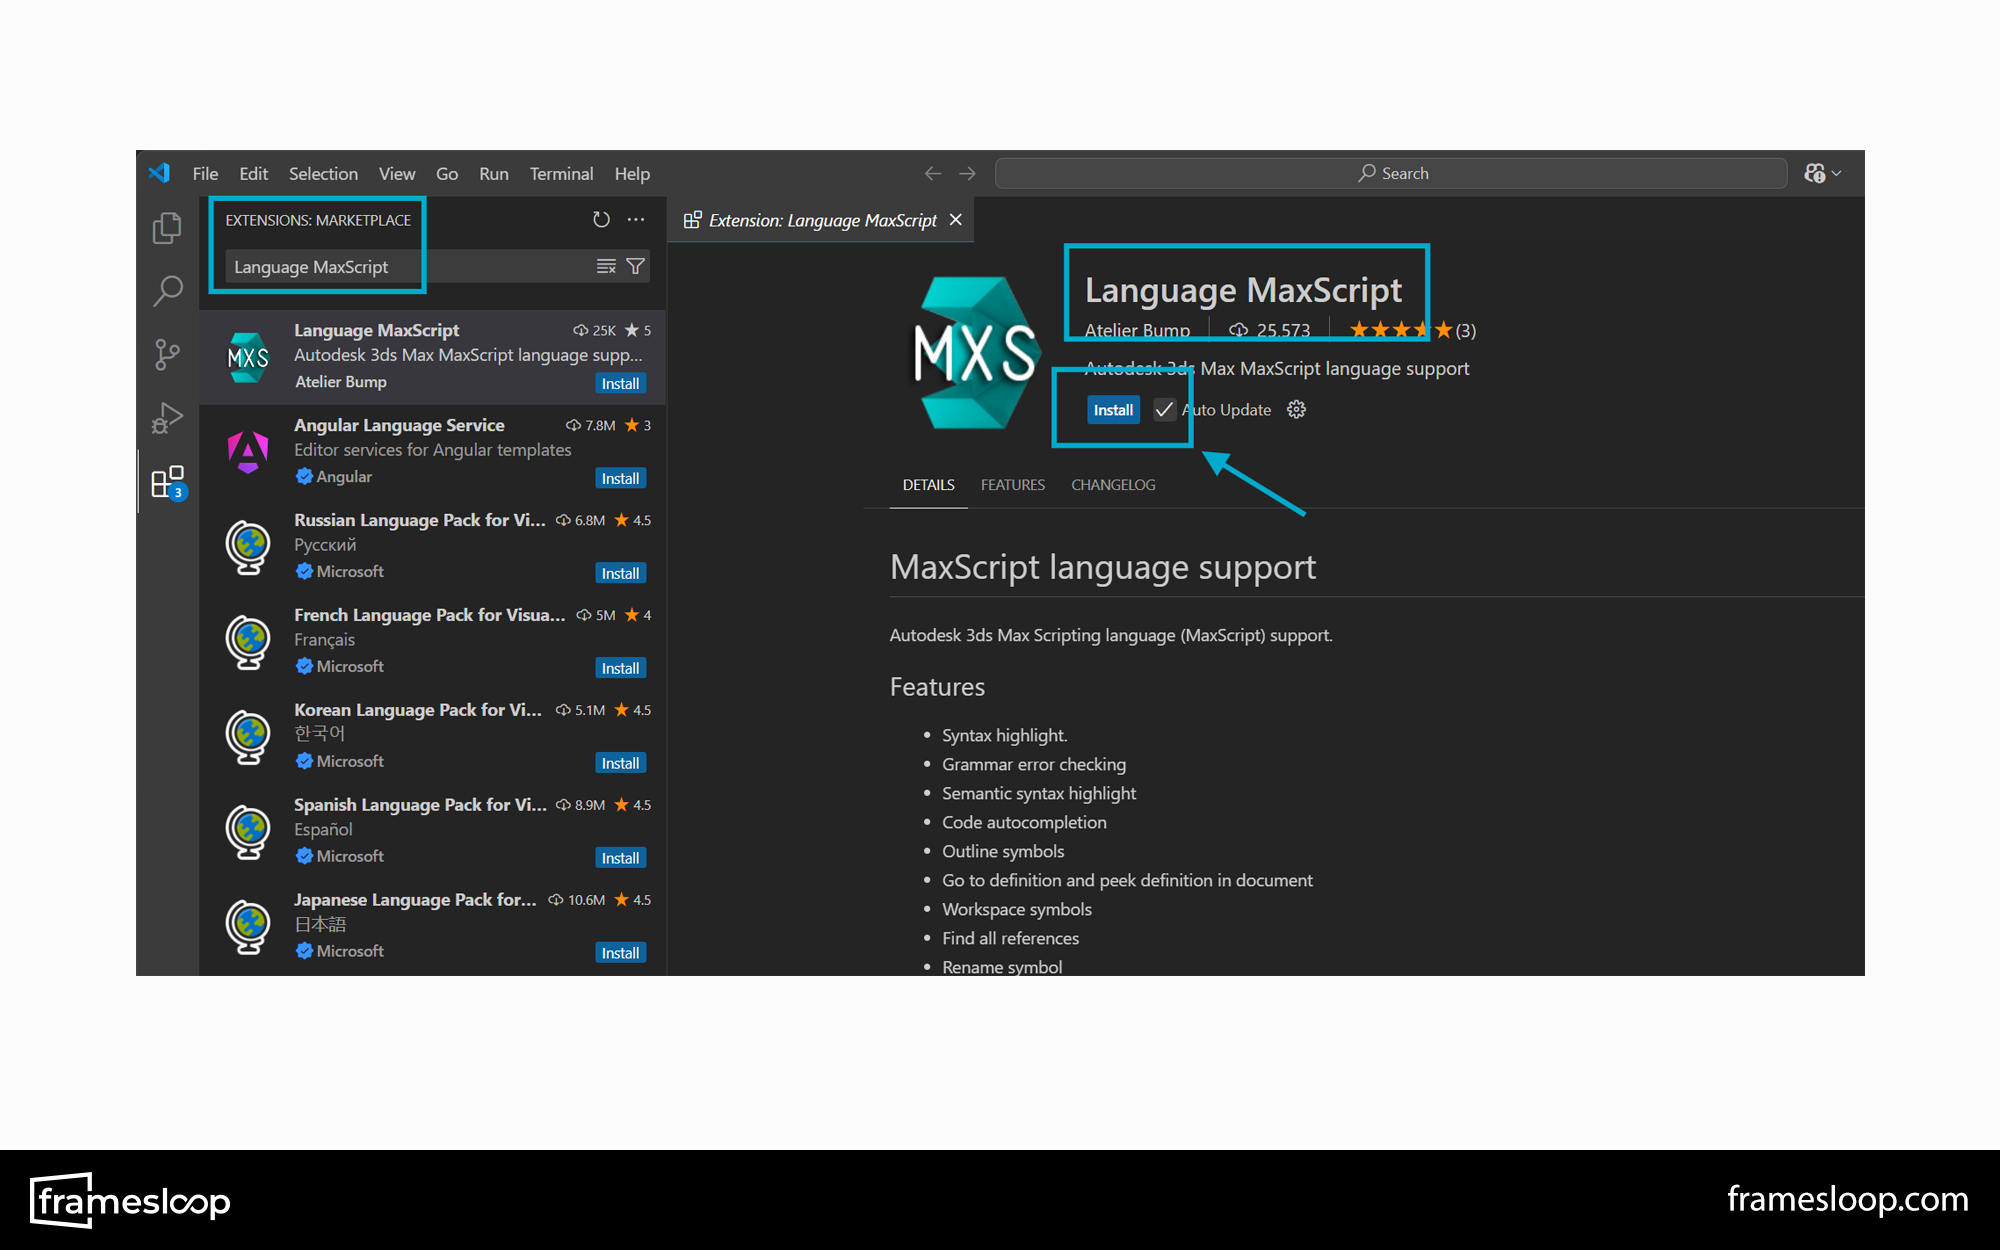2000x1250 pixels.
Task: Click the French Language Pack globe icon
Action: point(248,642)
